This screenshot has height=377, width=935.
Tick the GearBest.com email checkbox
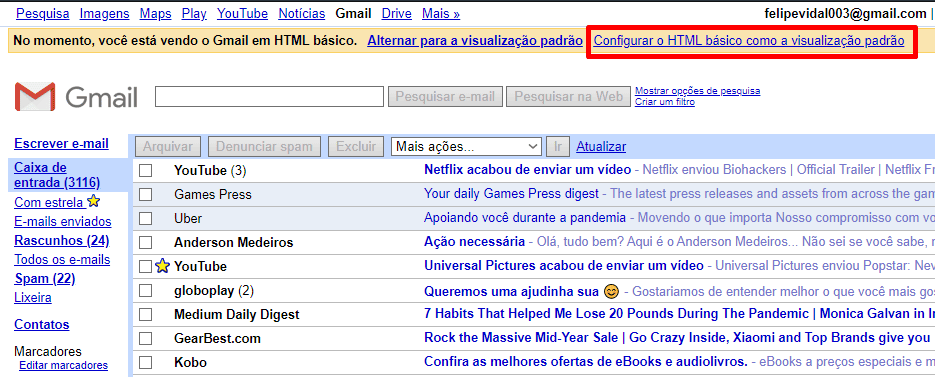(145, 339)
